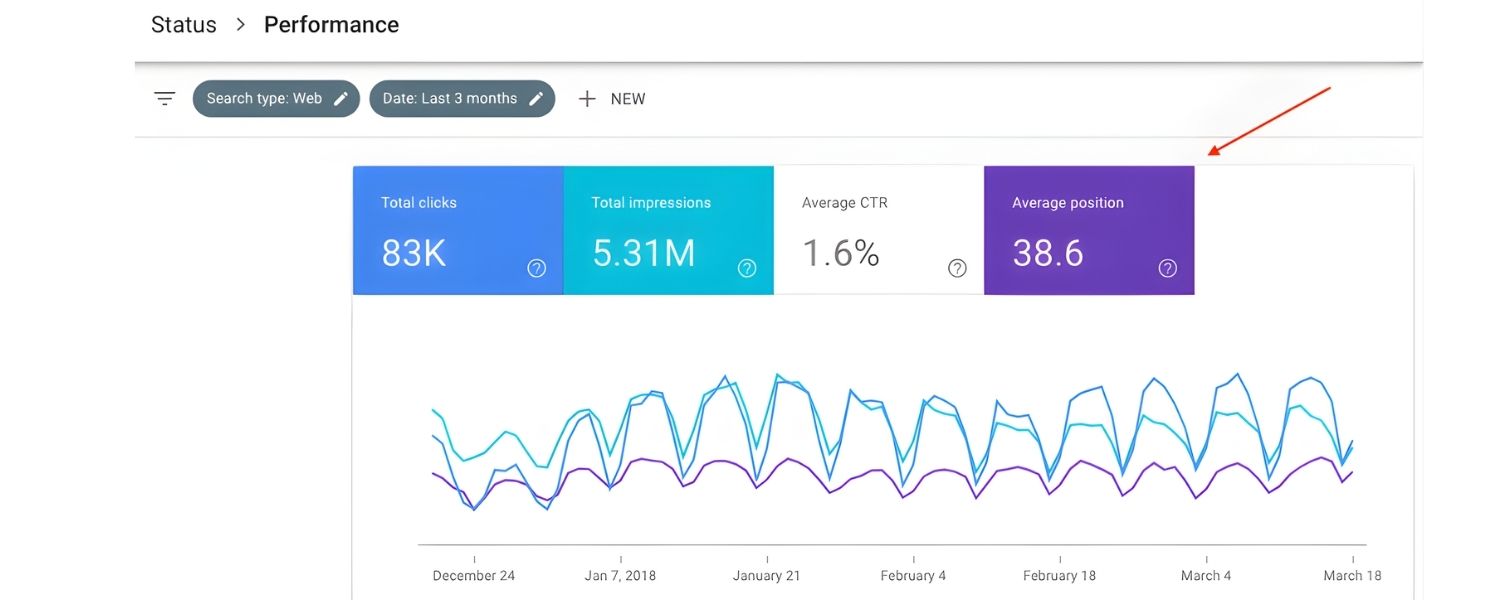Screen dimensions: 1500x600
Task: Open the Total impressions help icon
Action: tap(746, 268)
